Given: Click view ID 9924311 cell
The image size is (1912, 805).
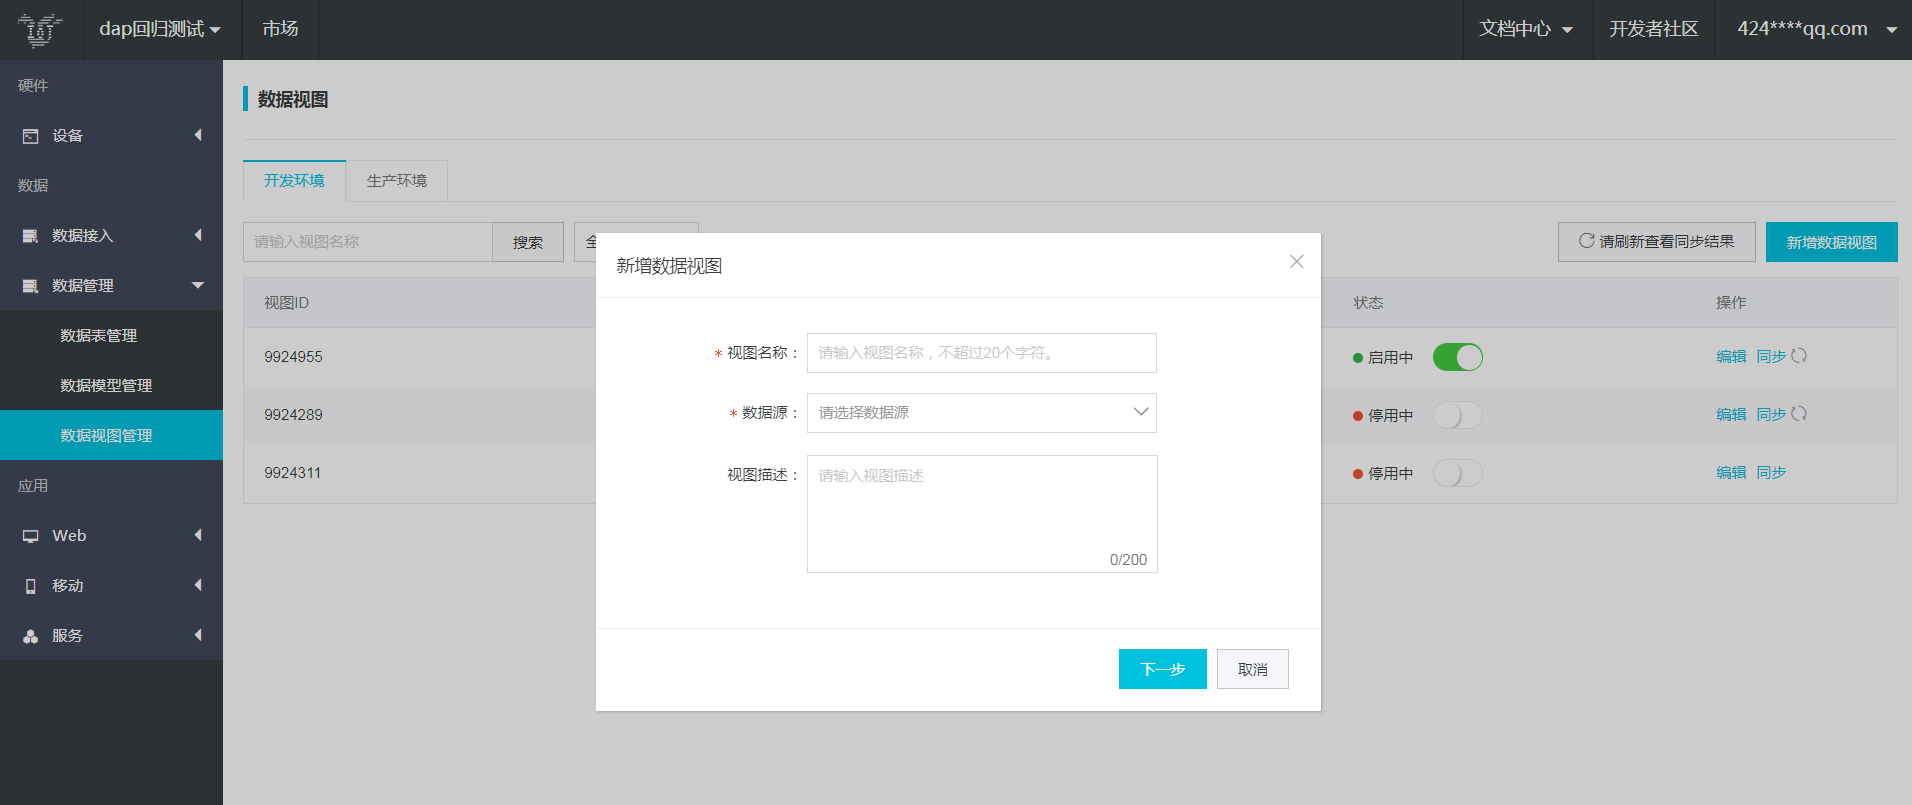Looking at the screenshot, I should 292,473.
